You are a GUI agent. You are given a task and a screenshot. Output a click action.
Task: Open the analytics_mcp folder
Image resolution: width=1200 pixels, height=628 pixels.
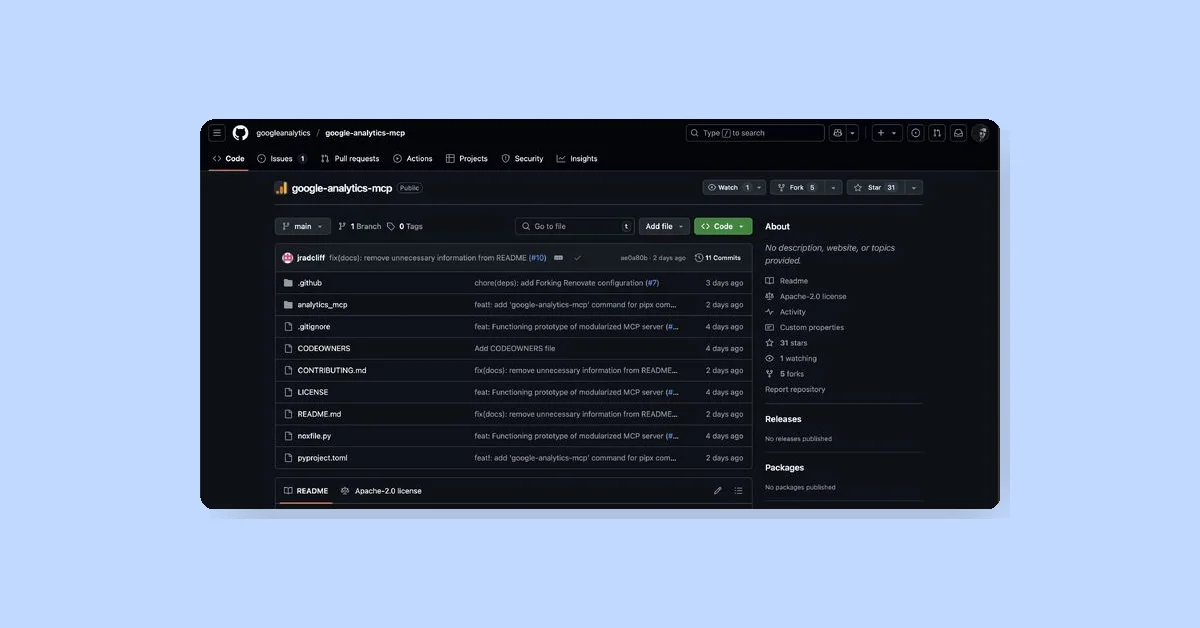pos(322,305)
